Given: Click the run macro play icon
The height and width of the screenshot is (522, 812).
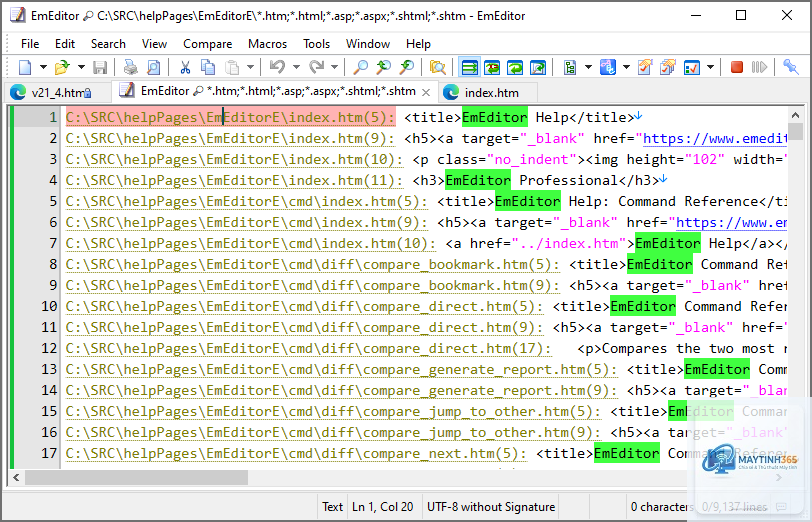Looking at the screenshot, I should (x=759, y=67).
